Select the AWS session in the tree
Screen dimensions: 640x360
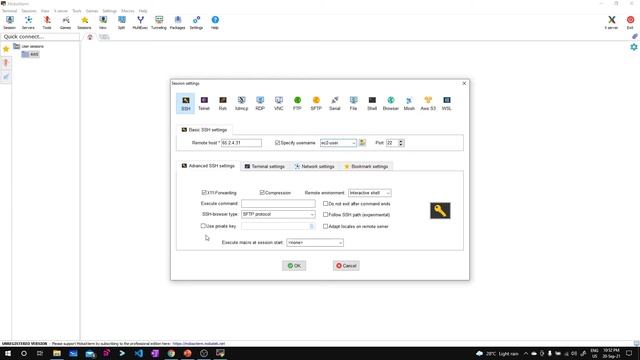[31, 54]
